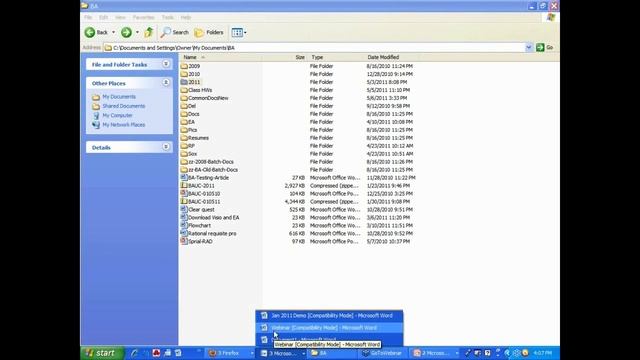The image size is (640, 360).
Task: Open the File menu
Action: click(x=88, y=18)
